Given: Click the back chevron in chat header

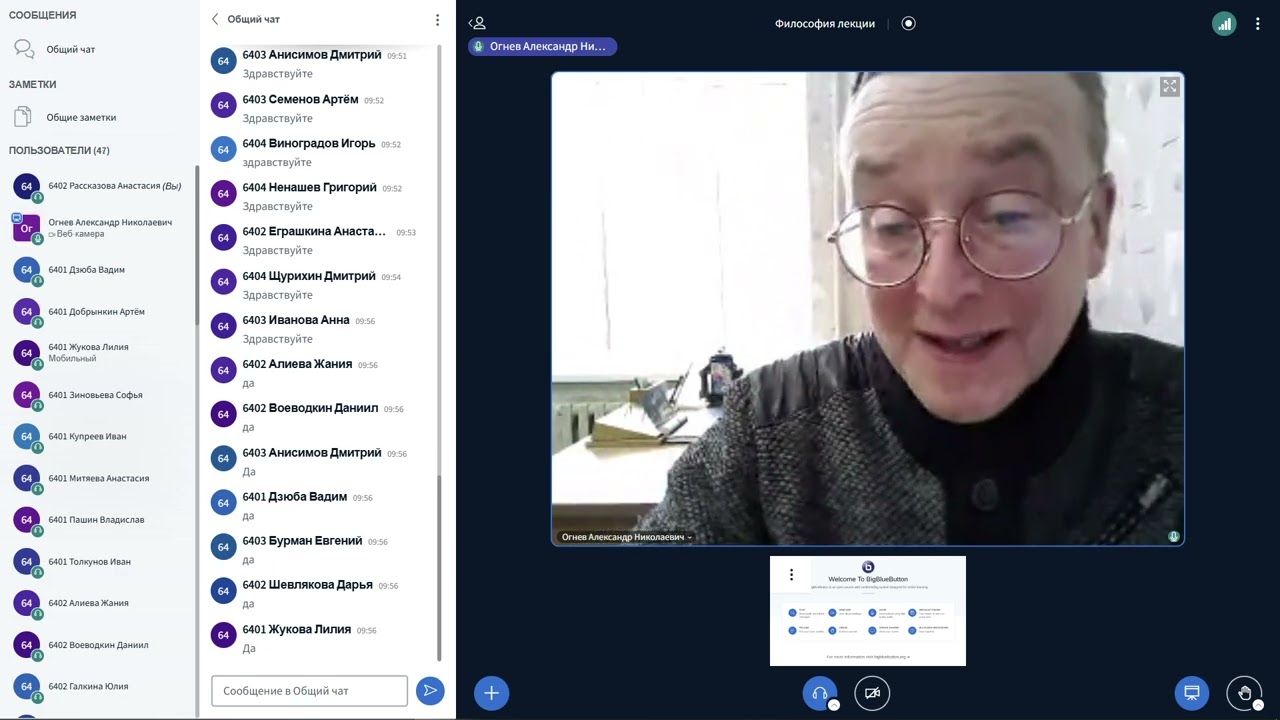Looking at the screenshot, I should (x=215, y=19).
